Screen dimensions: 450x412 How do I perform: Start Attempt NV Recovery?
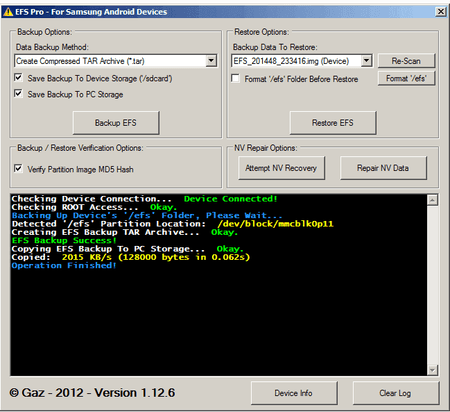click(281, 168)
